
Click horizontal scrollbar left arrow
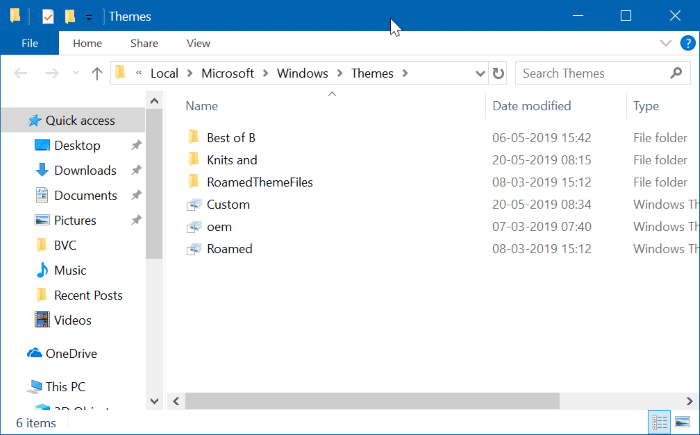click(176, 401)
